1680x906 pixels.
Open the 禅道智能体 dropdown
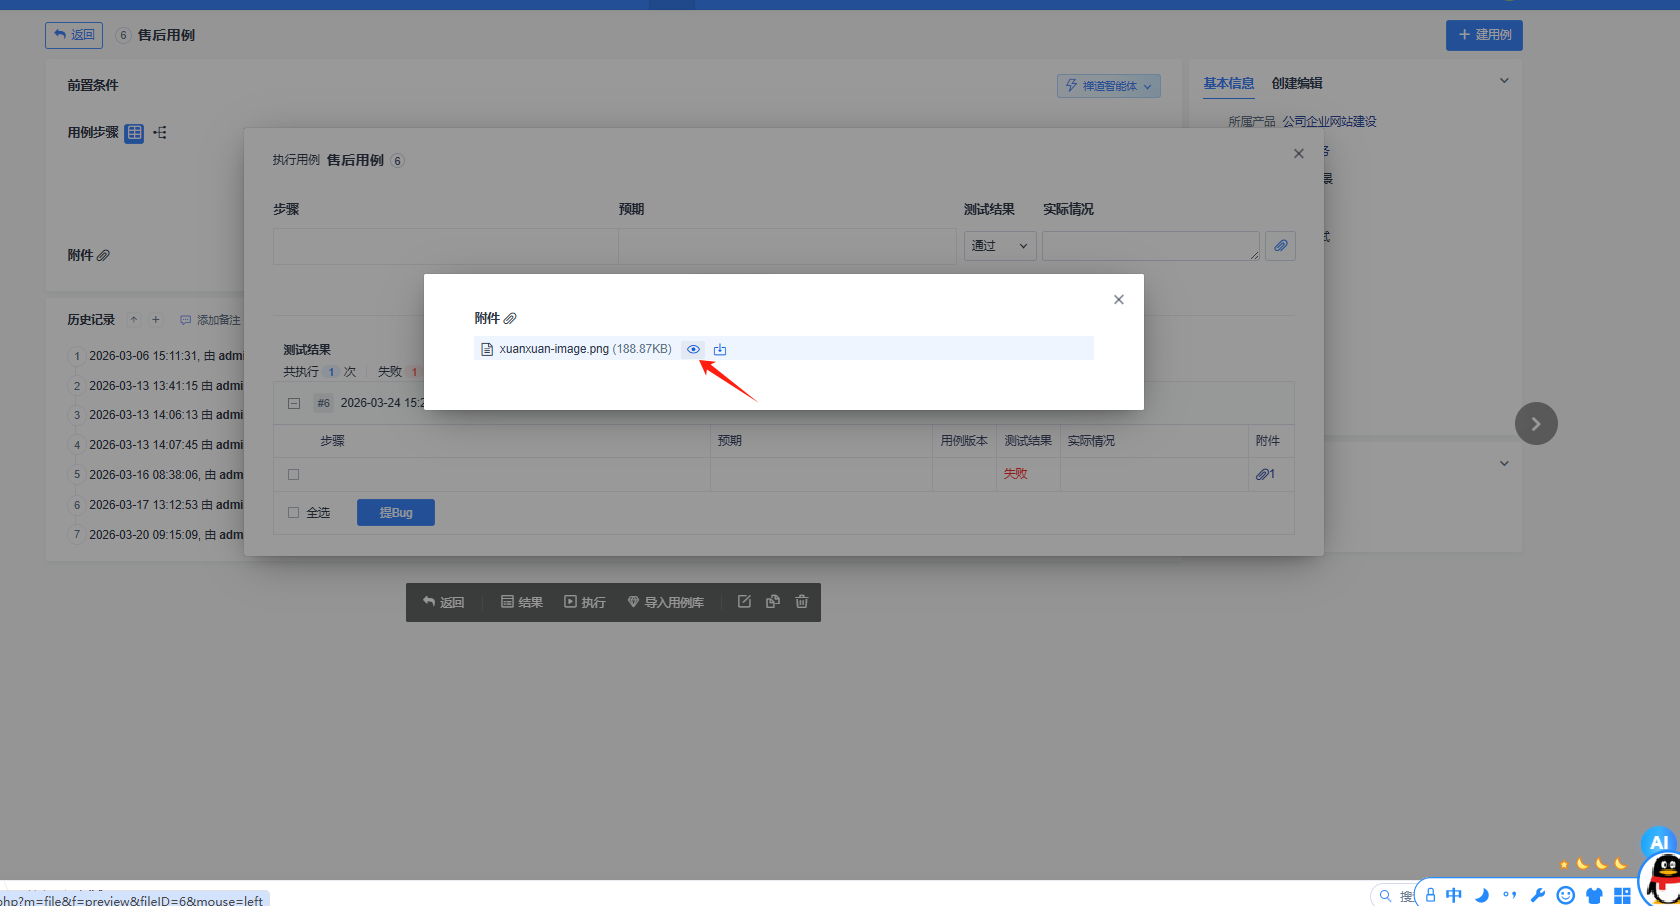1109,86
